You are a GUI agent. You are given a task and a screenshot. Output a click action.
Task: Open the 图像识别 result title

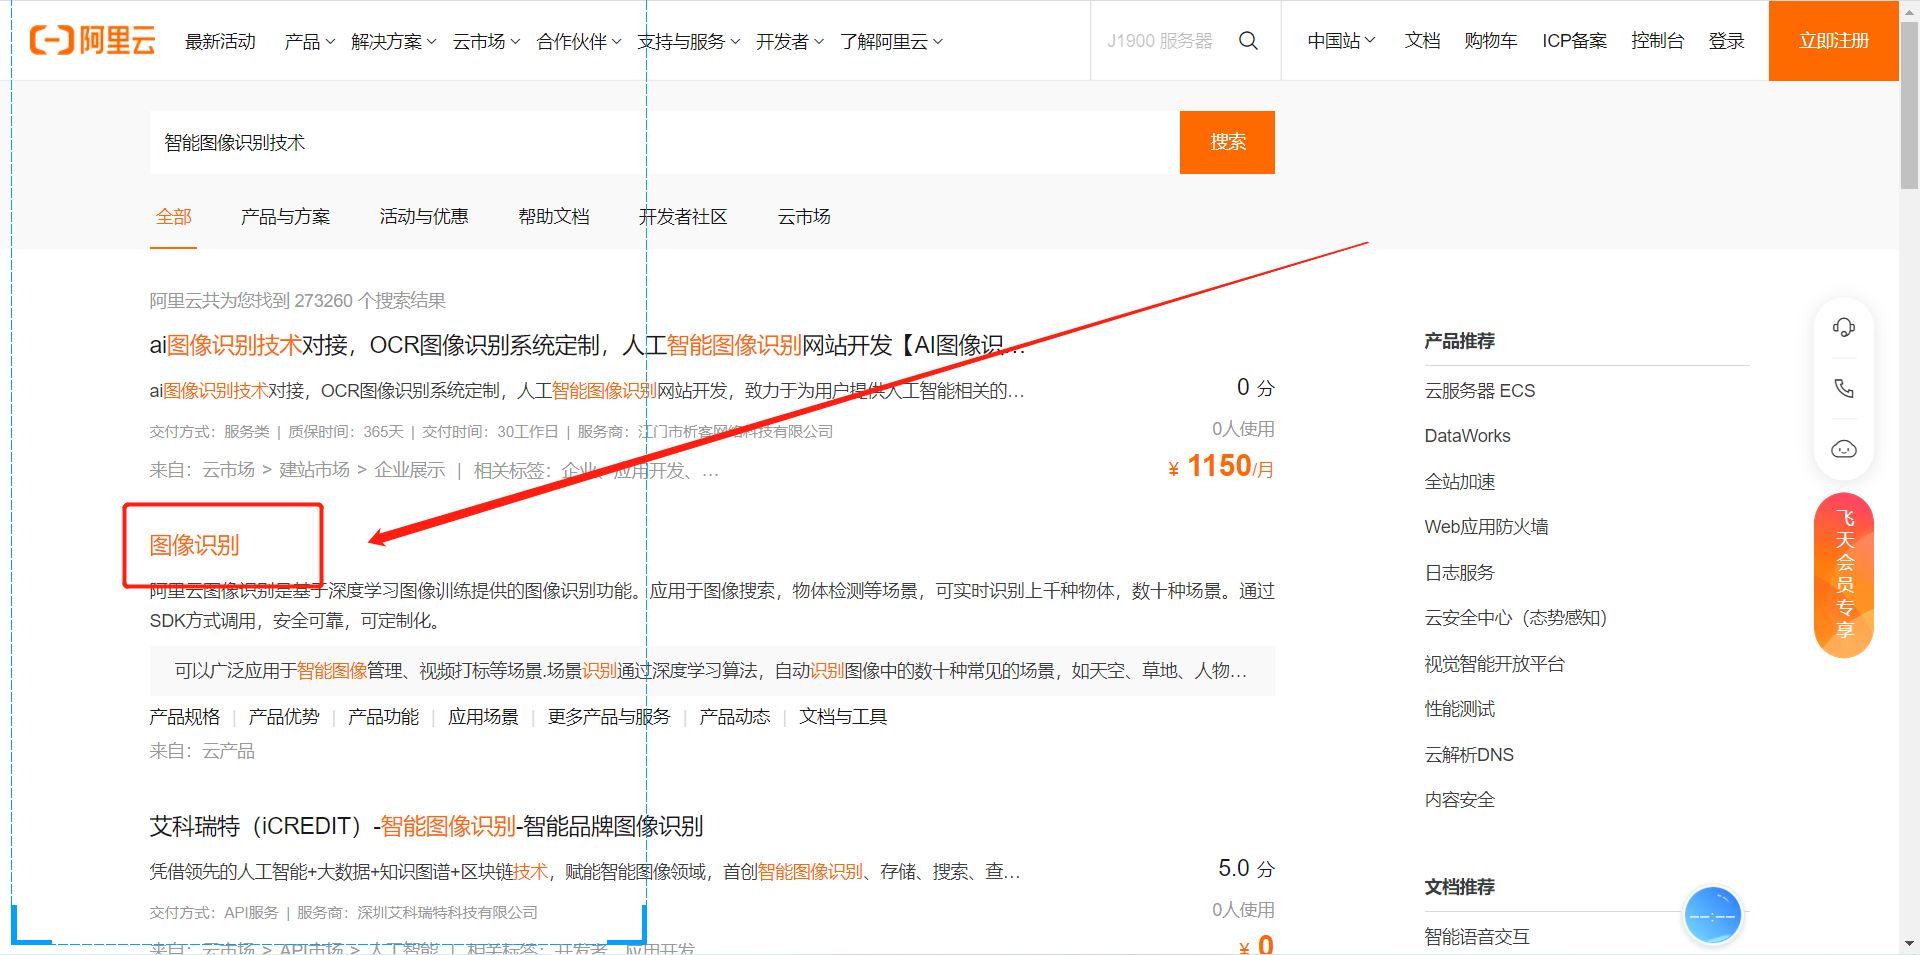(194, 545)
